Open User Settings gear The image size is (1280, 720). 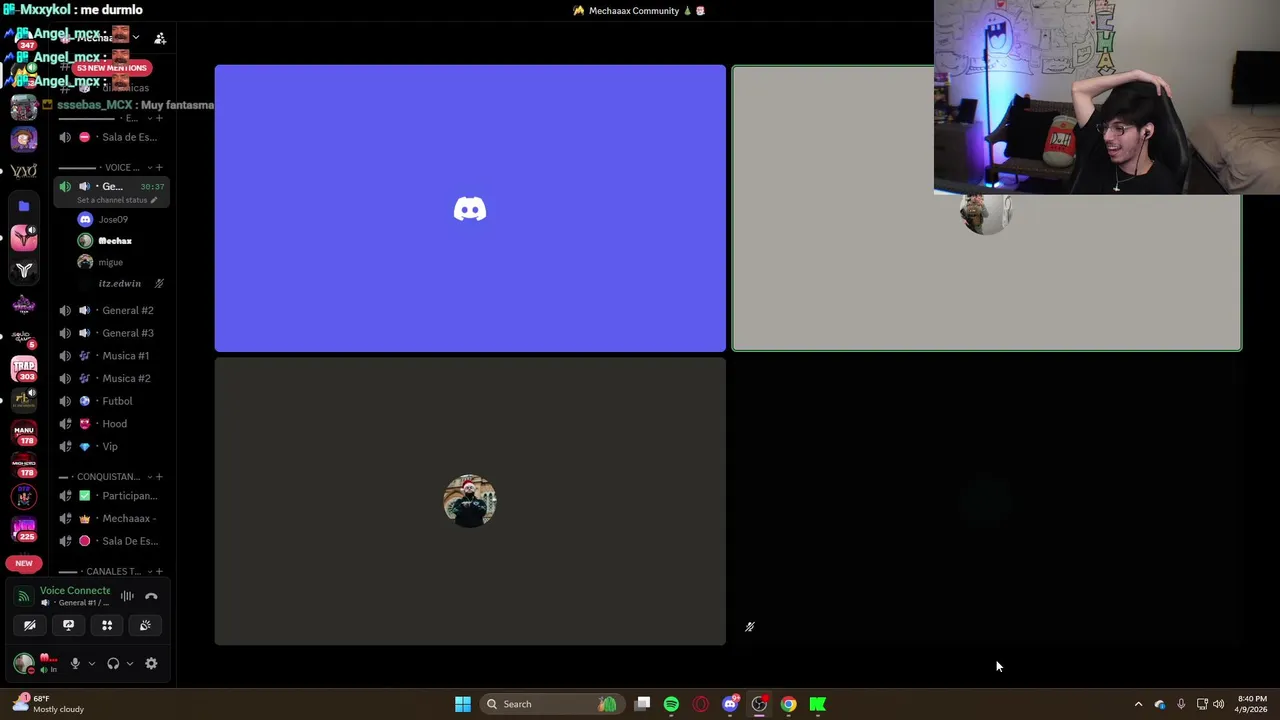point(151,663)
